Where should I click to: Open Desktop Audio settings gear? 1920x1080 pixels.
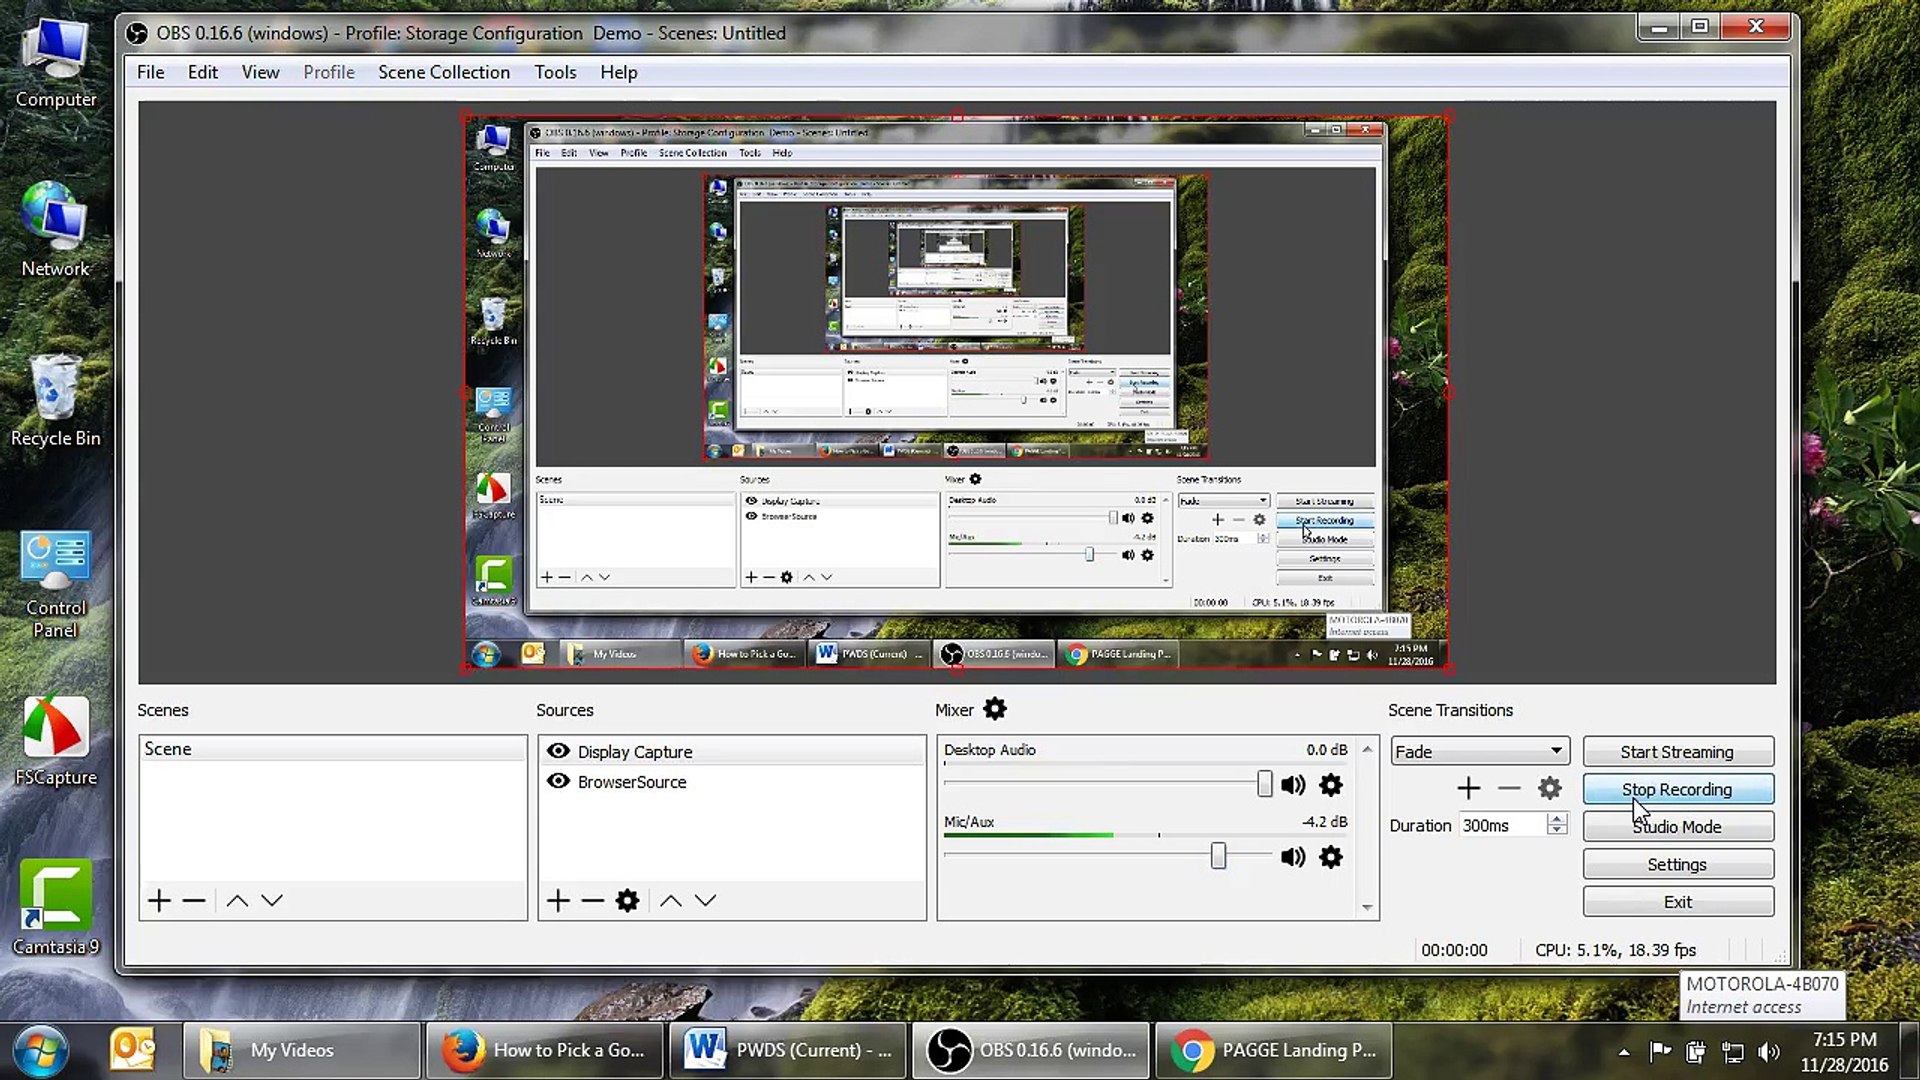pos(1331,785)
